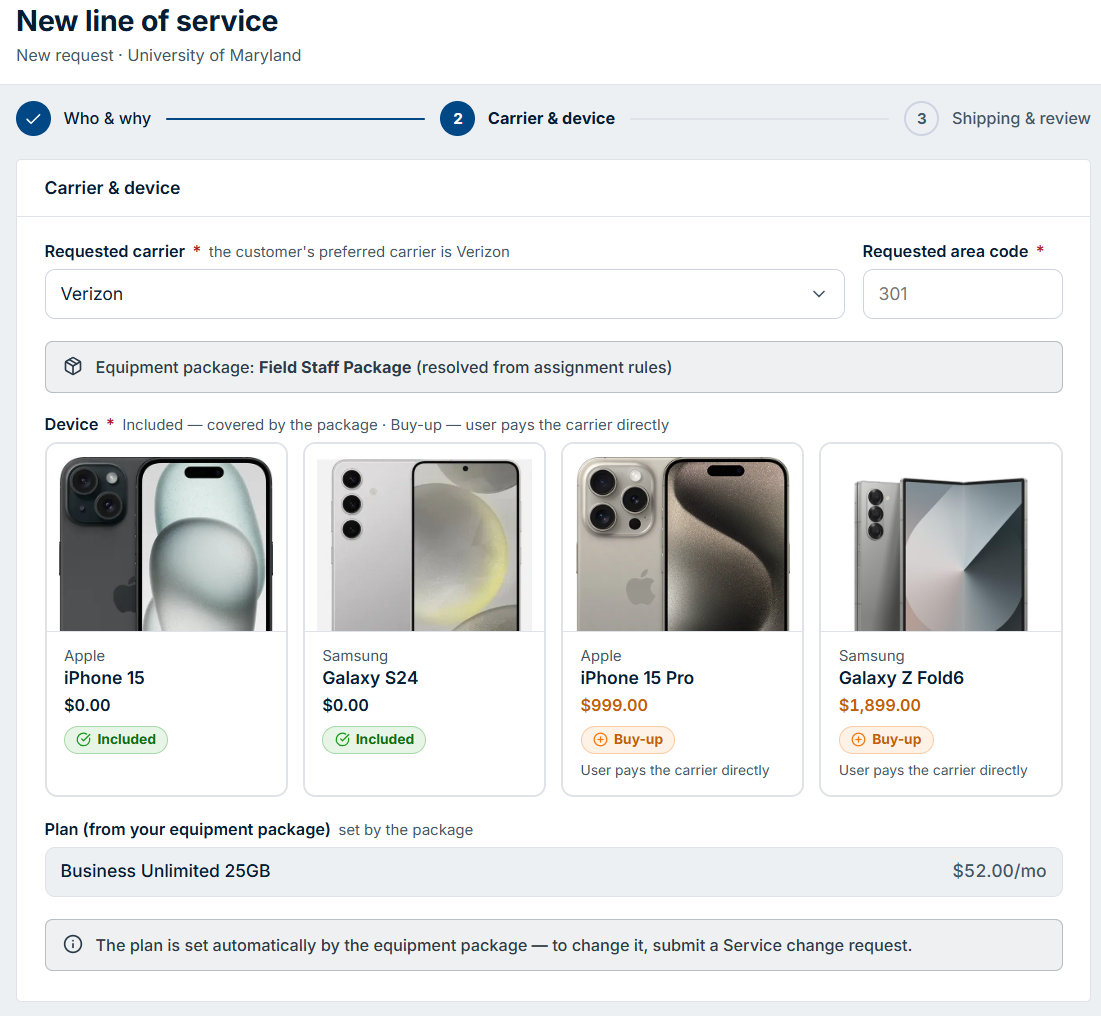
Task: Click the Carrier & device panel header
Action: point(112,188)
